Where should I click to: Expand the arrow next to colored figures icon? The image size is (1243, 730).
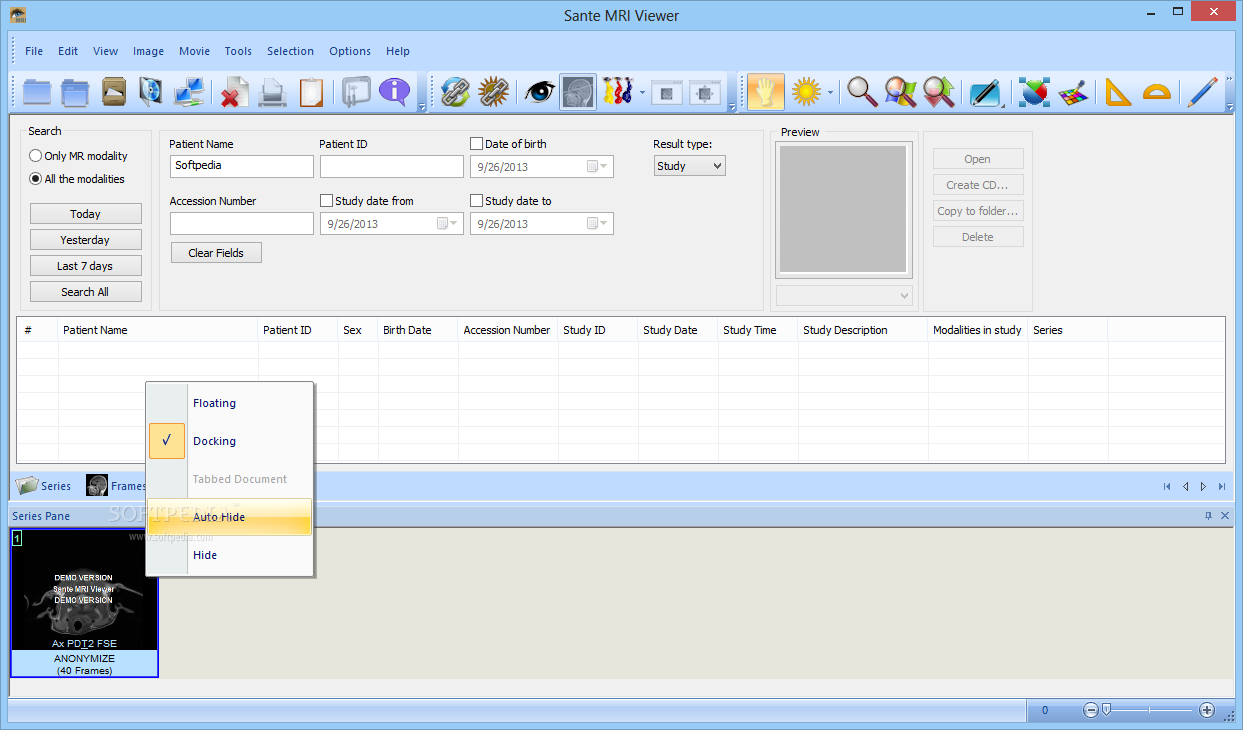(643, 93)
